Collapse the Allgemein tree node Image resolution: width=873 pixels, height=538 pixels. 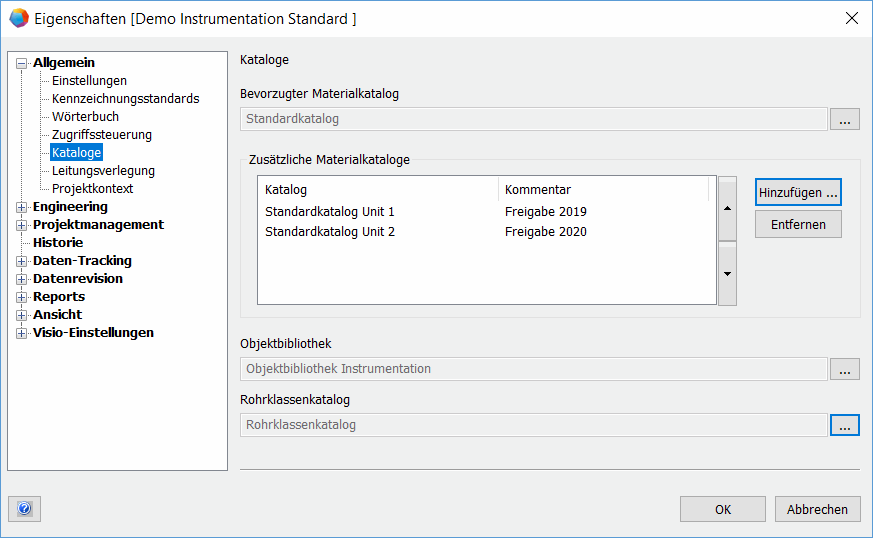(21, 63)
